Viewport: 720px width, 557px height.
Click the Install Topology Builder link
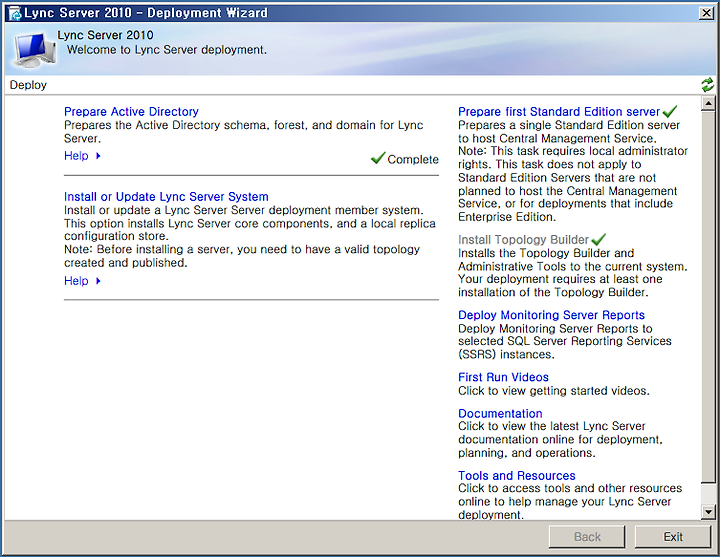523,240
